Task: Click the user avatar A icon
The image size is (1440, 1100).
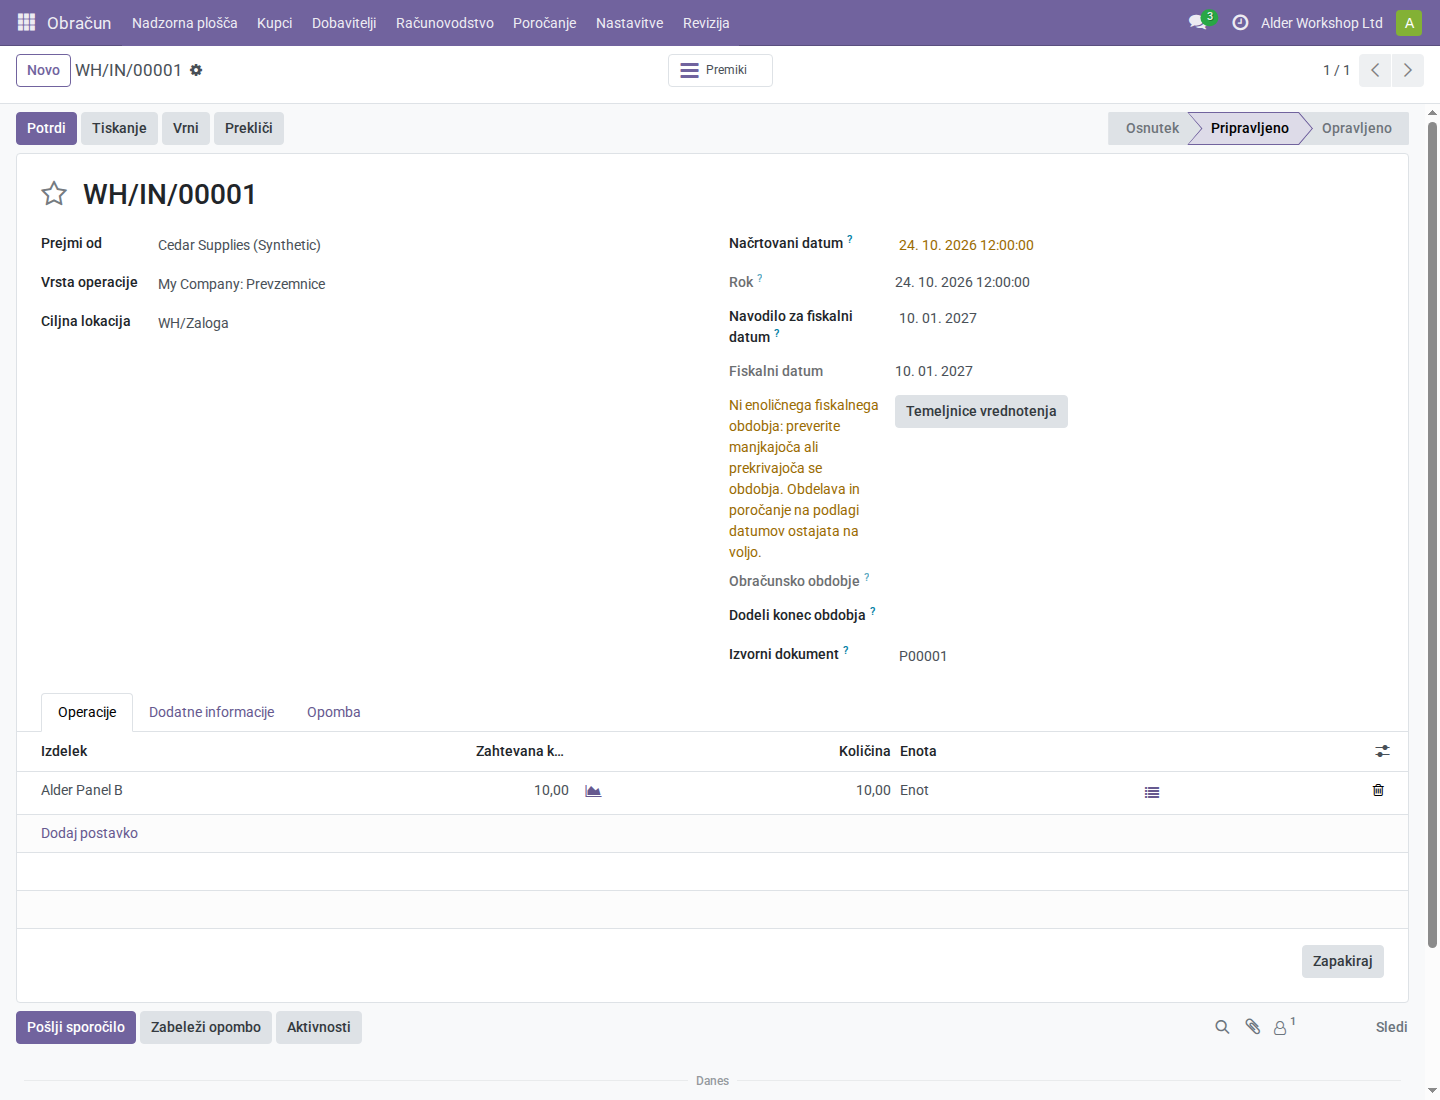Action: 1409,22
